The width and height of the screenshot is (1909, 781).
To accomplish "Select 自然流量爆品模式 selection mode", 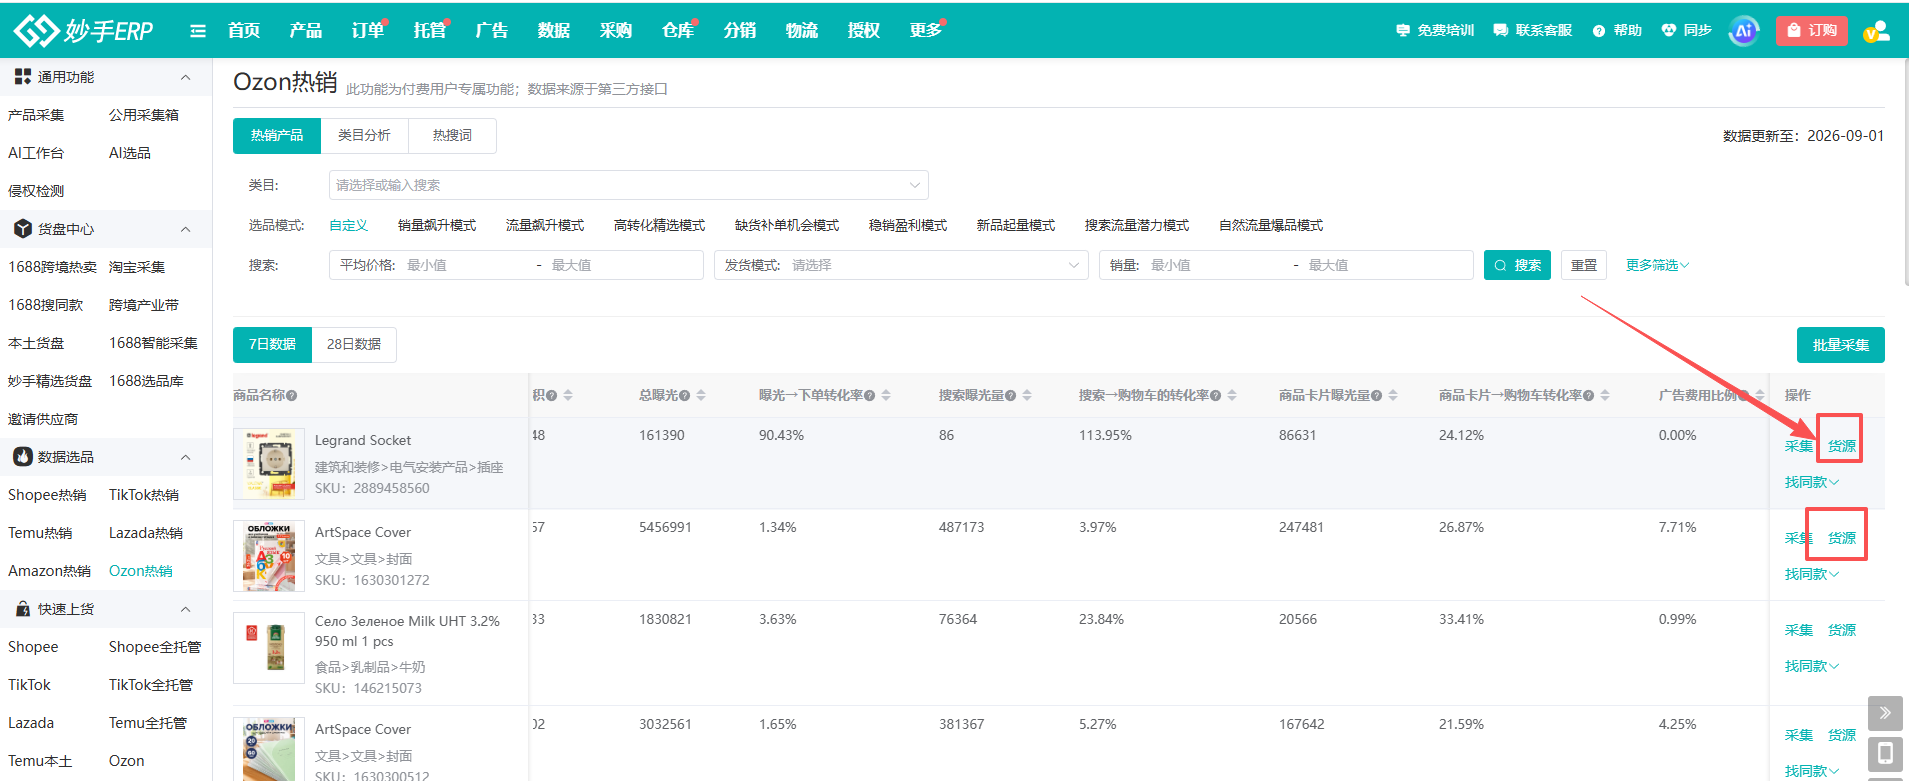I will [x=1271, y=225].
